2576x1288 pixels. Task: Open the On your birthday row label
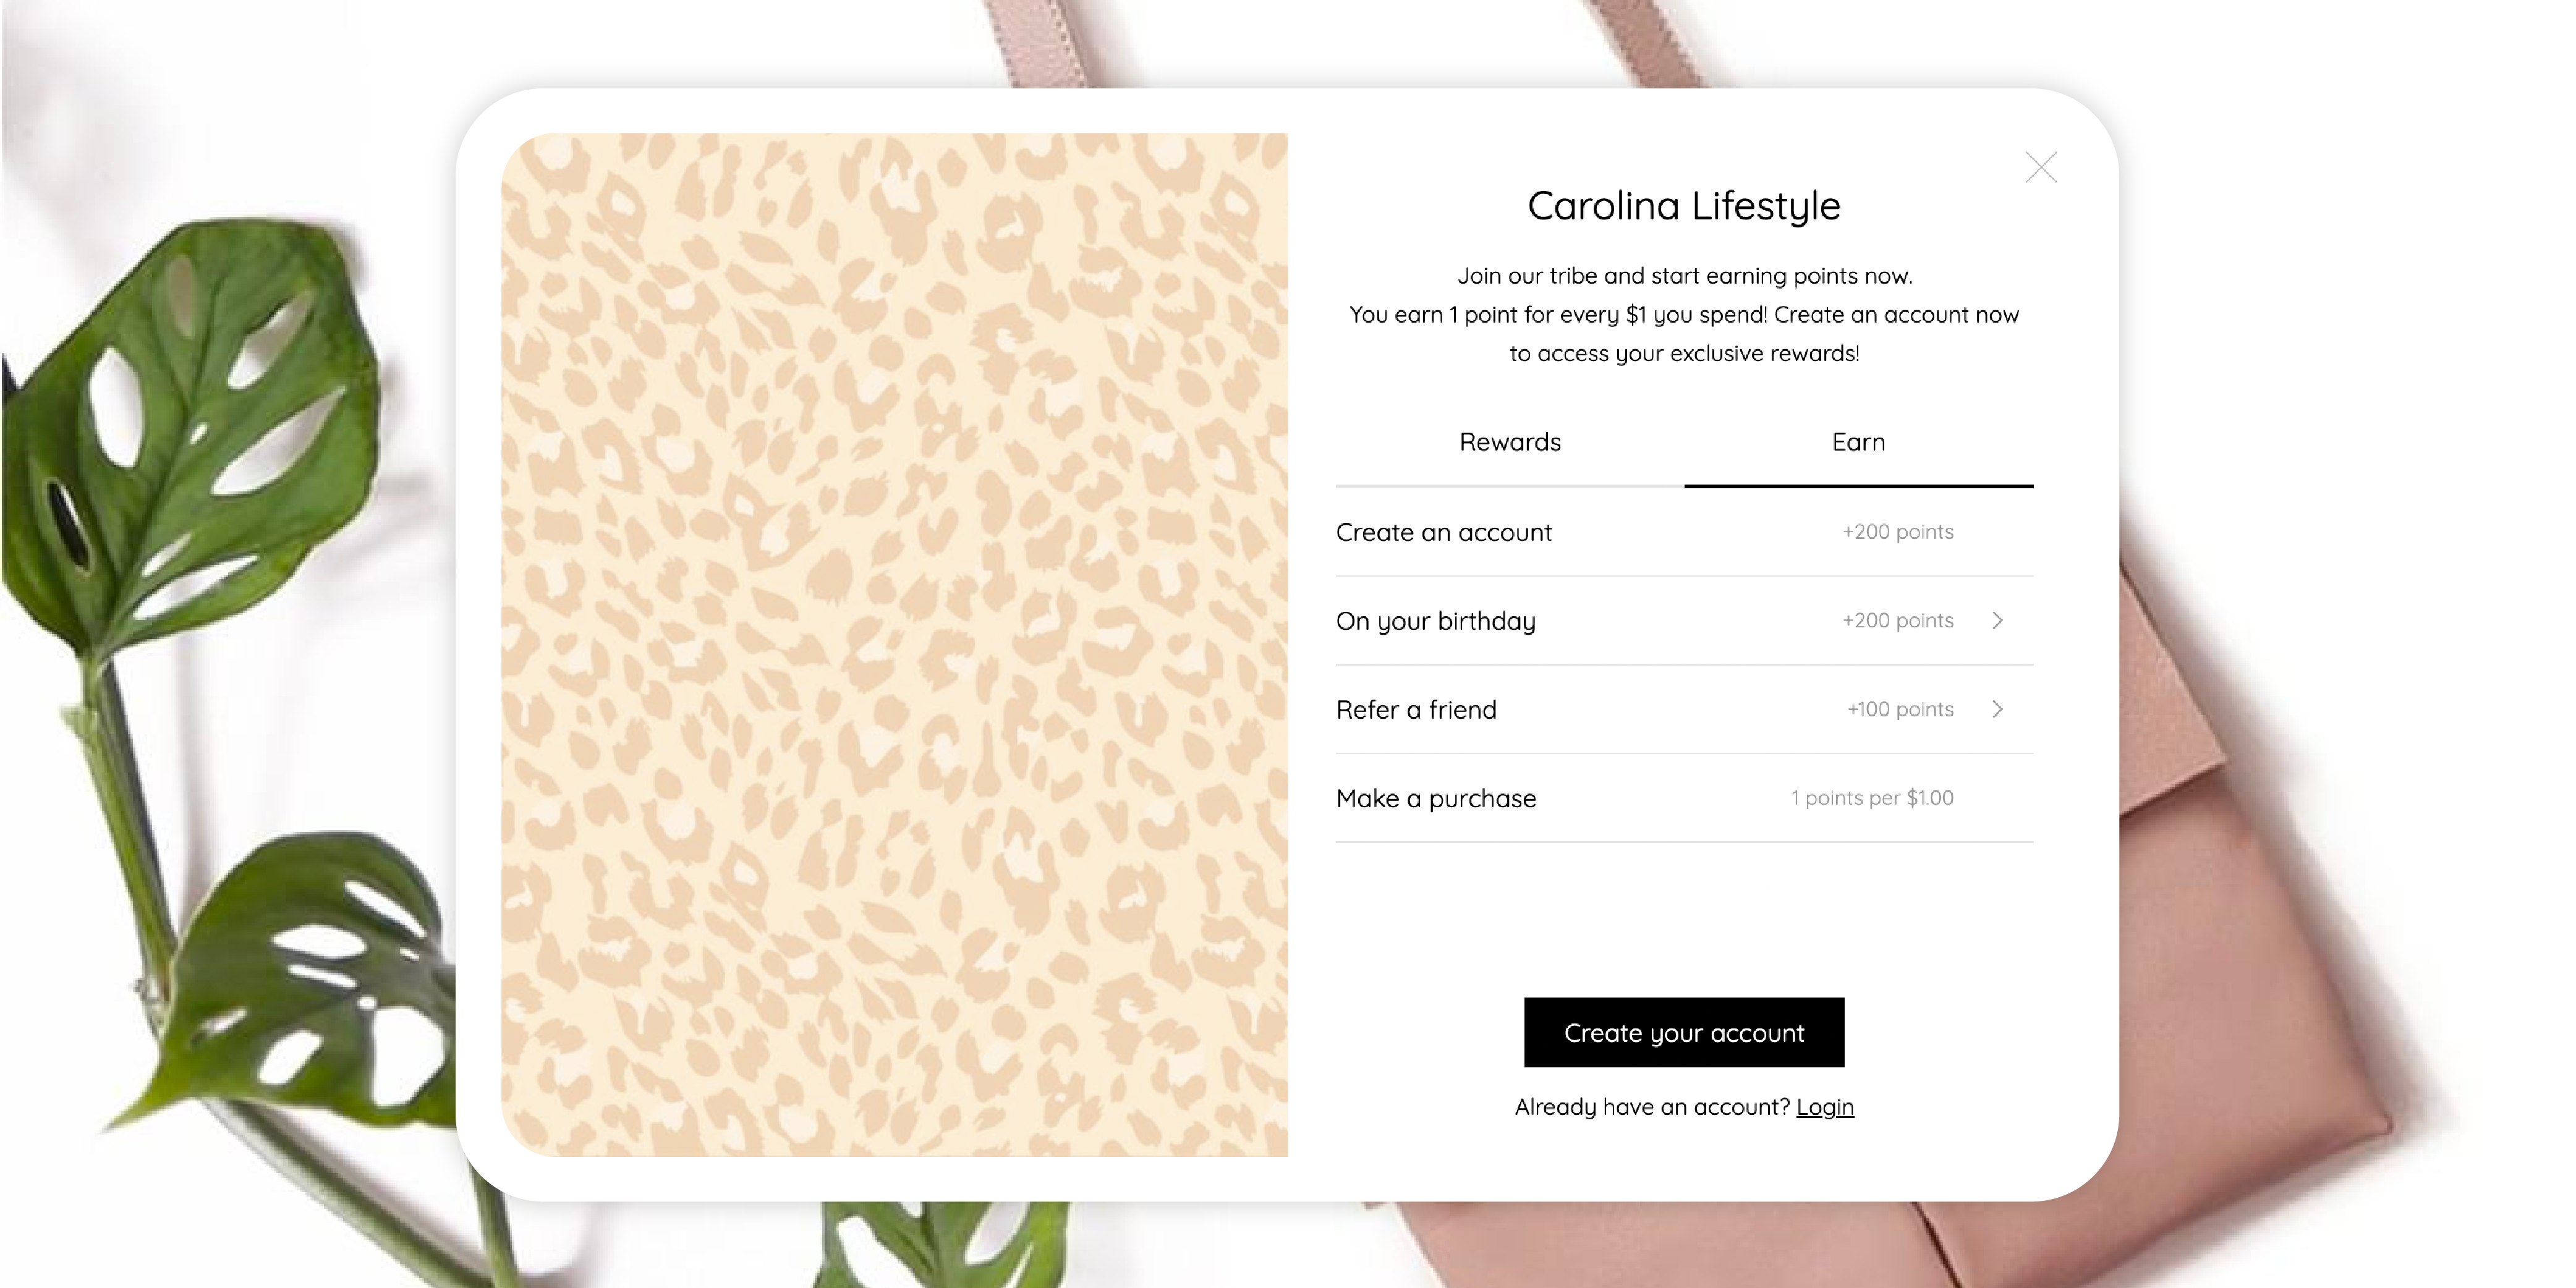(1436, 621)
